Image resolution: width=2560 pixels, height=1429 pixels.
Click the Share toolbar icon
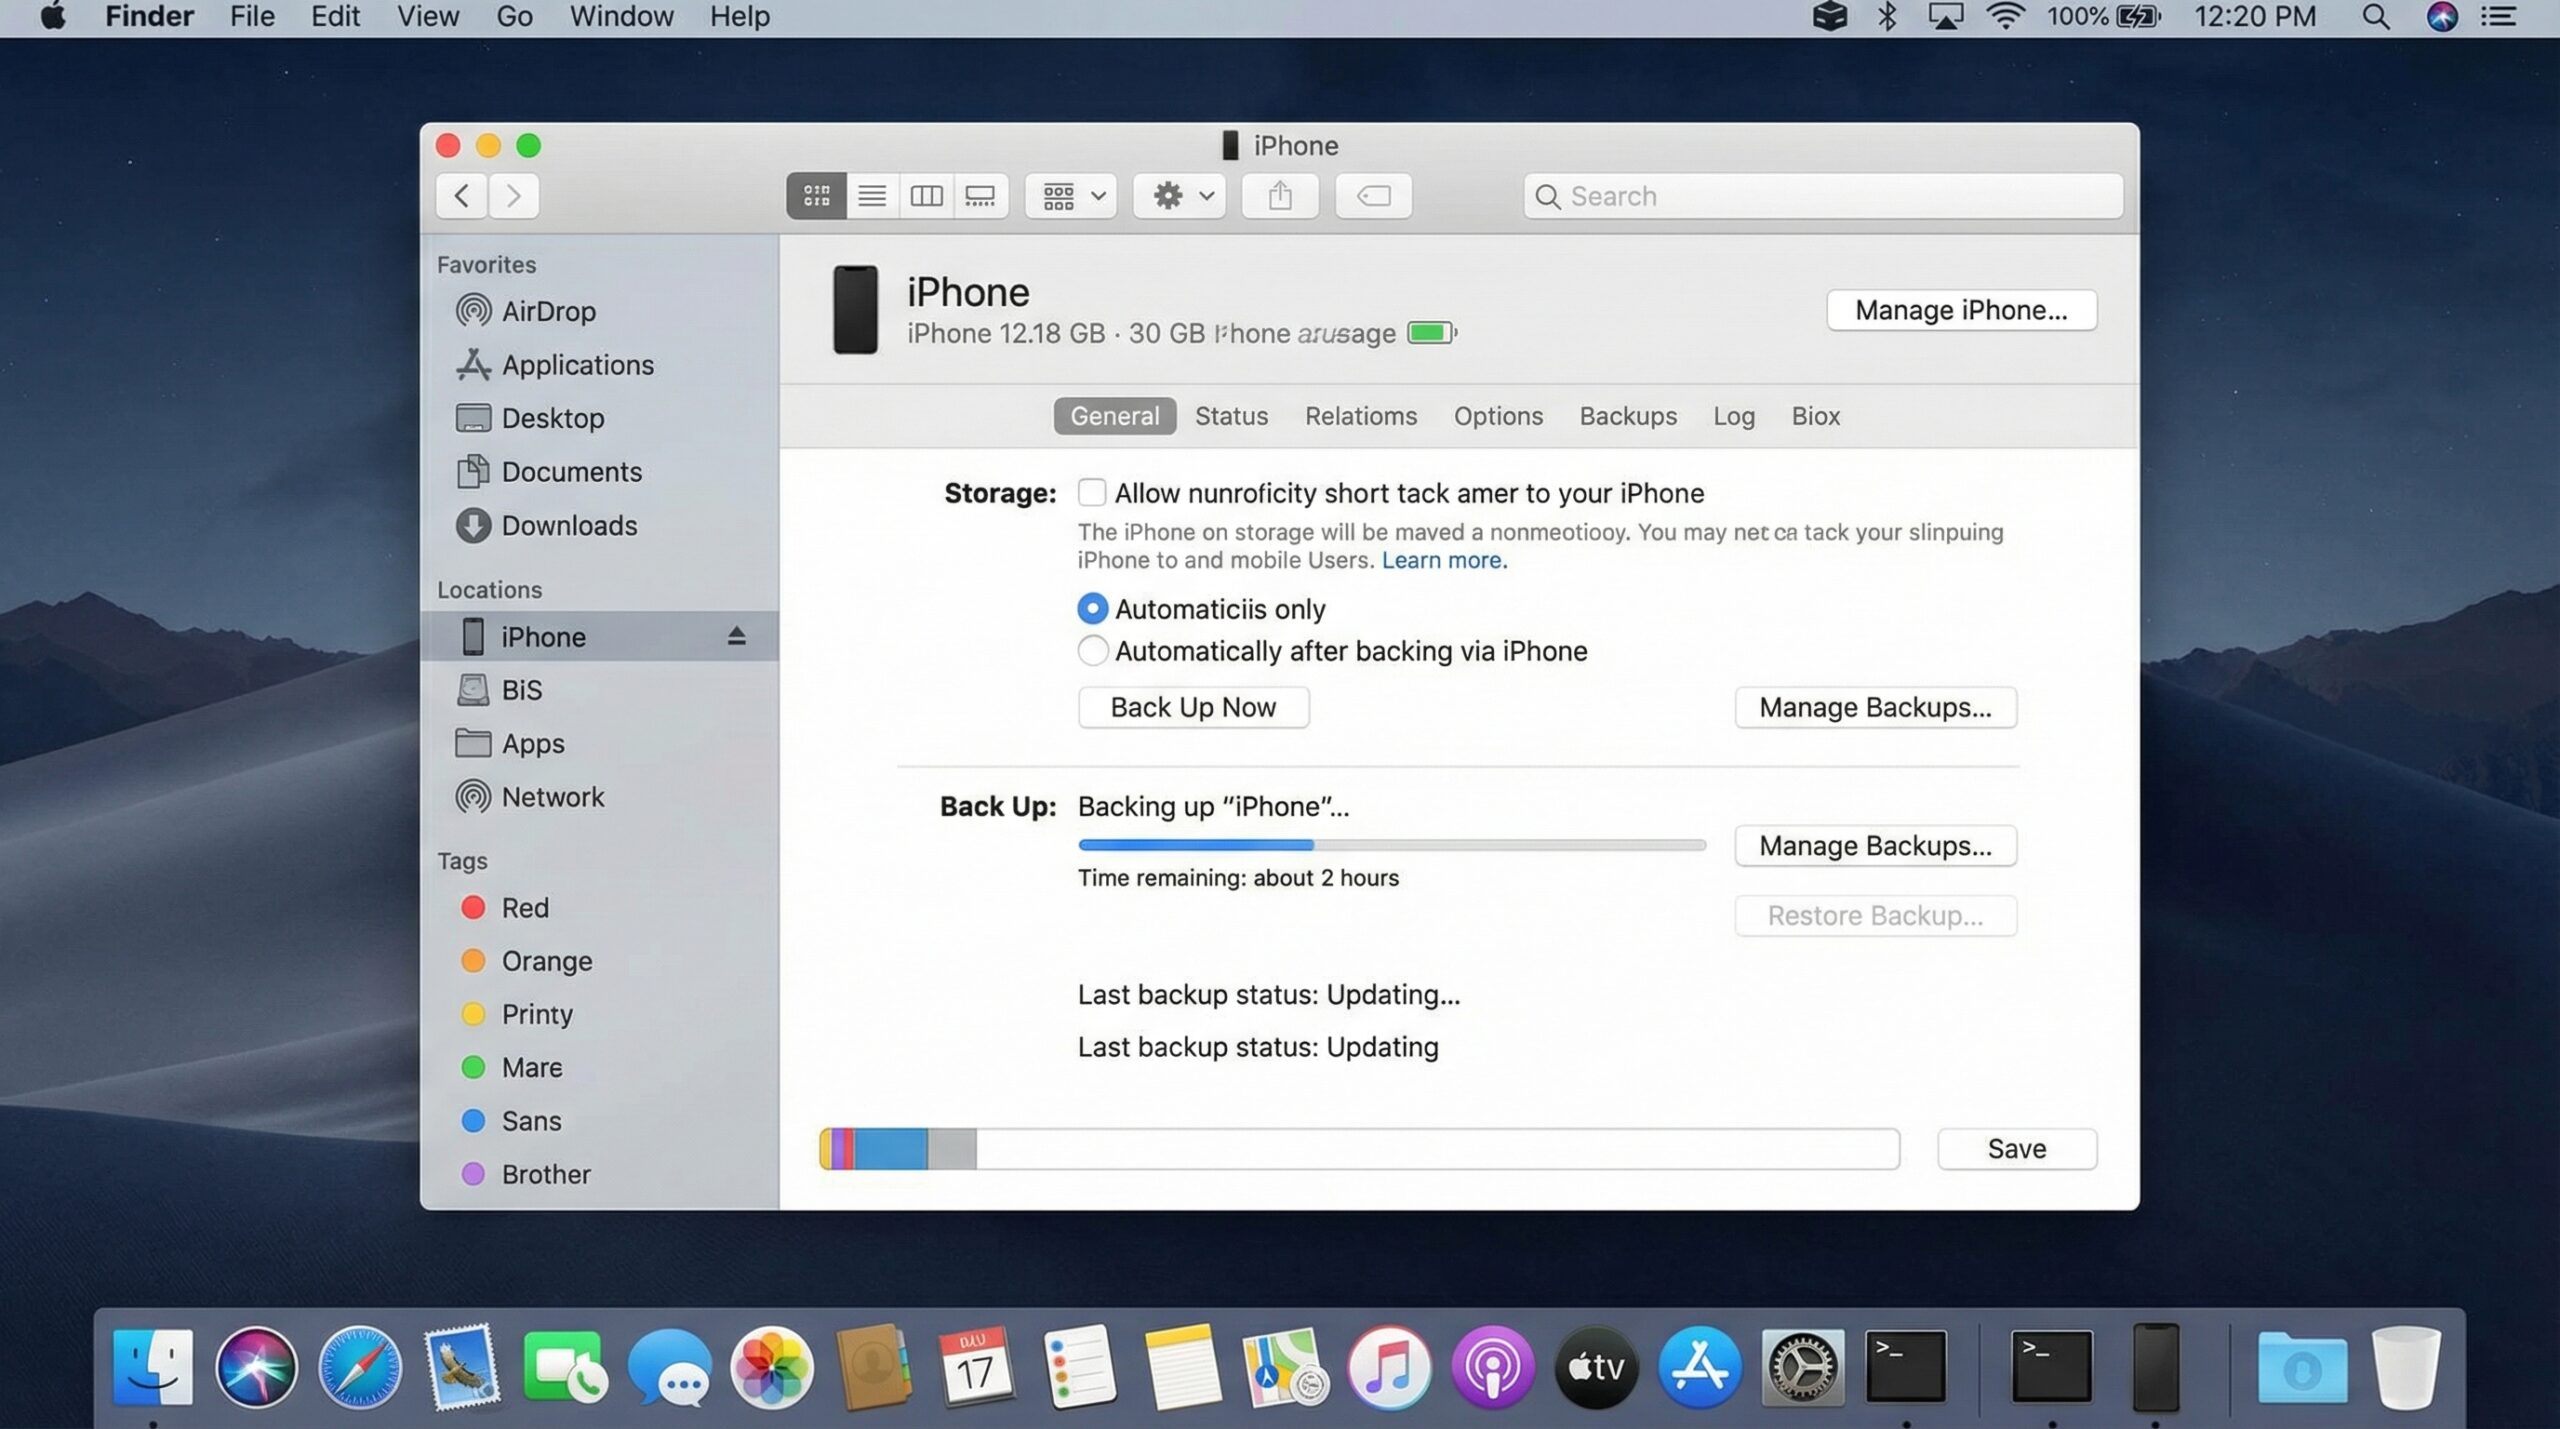coord(1280,196)
